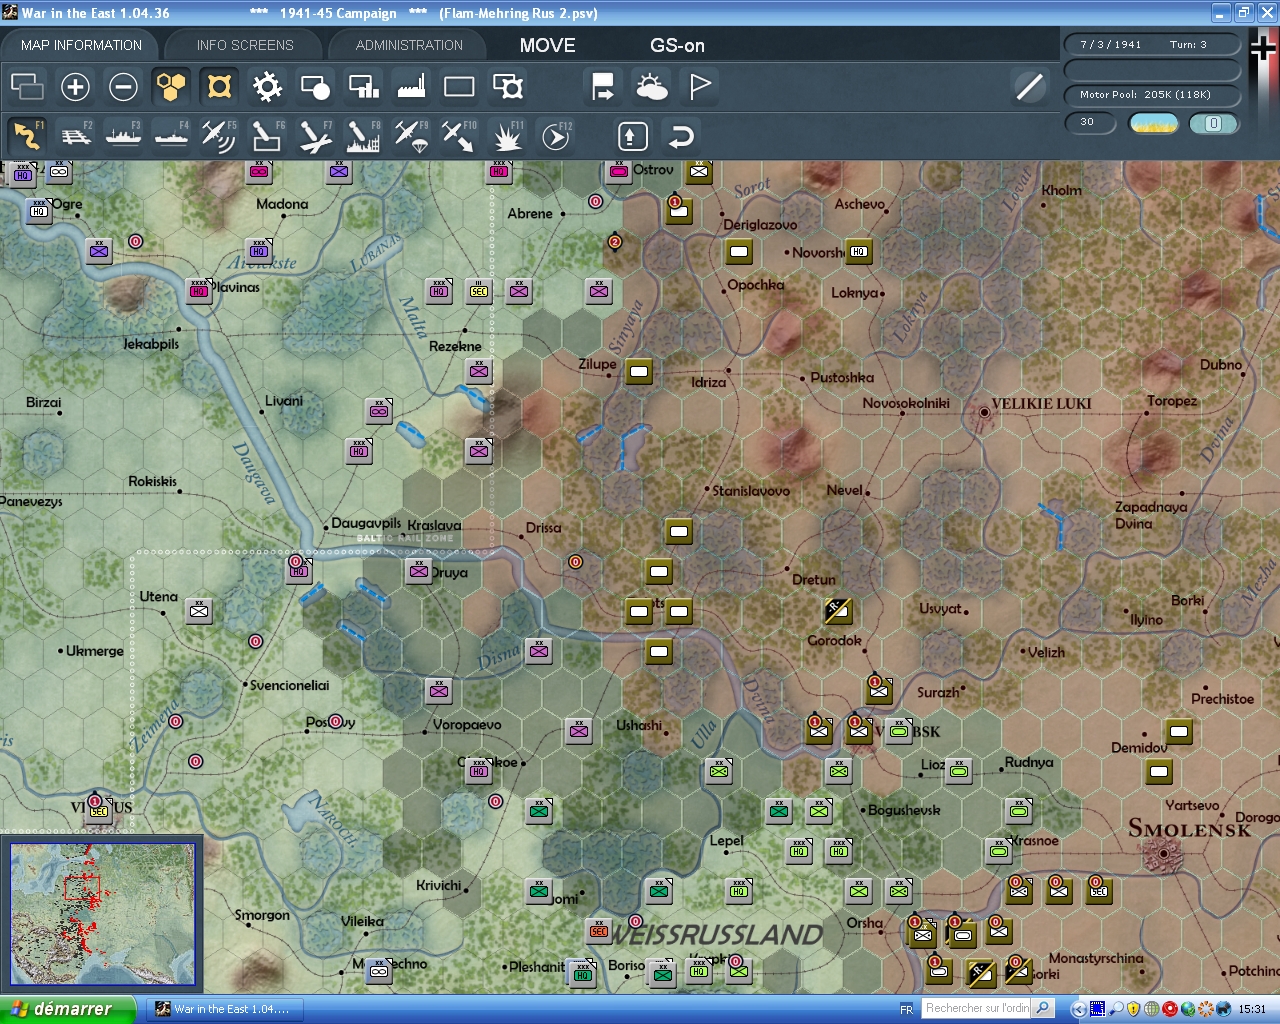Select the F5 air recon mode button

(x=219, y=135)
